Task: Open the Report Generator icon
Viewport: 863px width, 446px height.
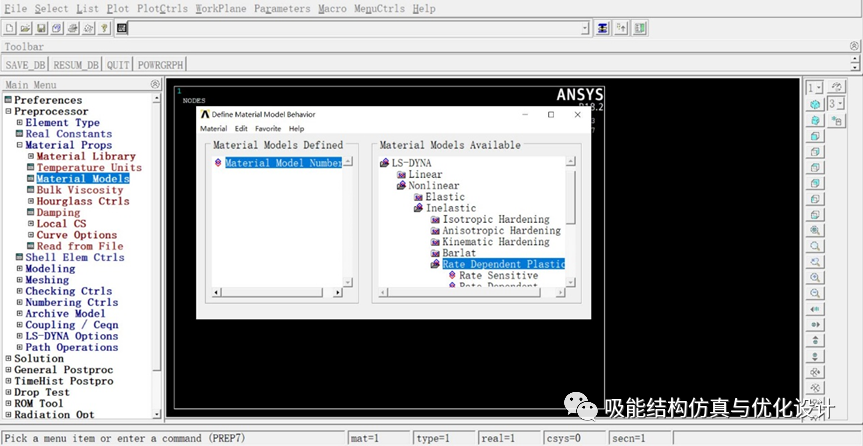Action: tap(89, 28)
